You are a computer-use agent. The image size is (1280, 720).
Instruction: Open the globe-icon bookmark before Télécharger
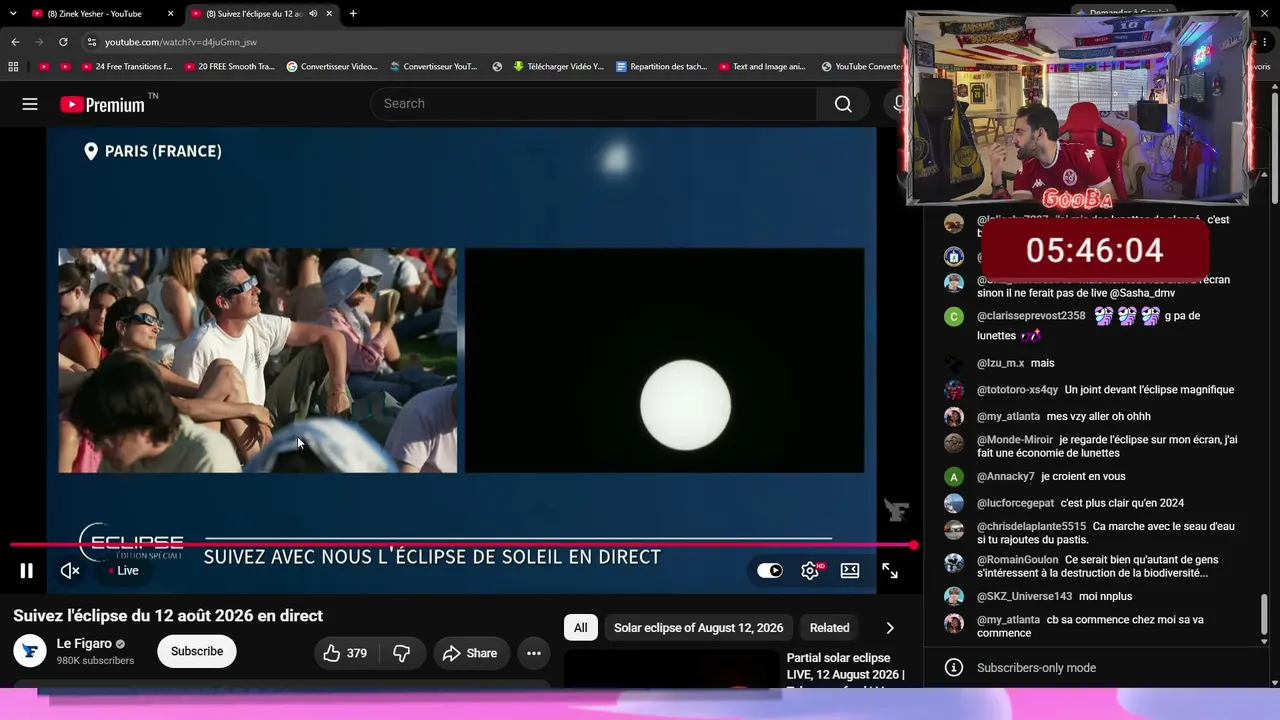pos(497,67)
